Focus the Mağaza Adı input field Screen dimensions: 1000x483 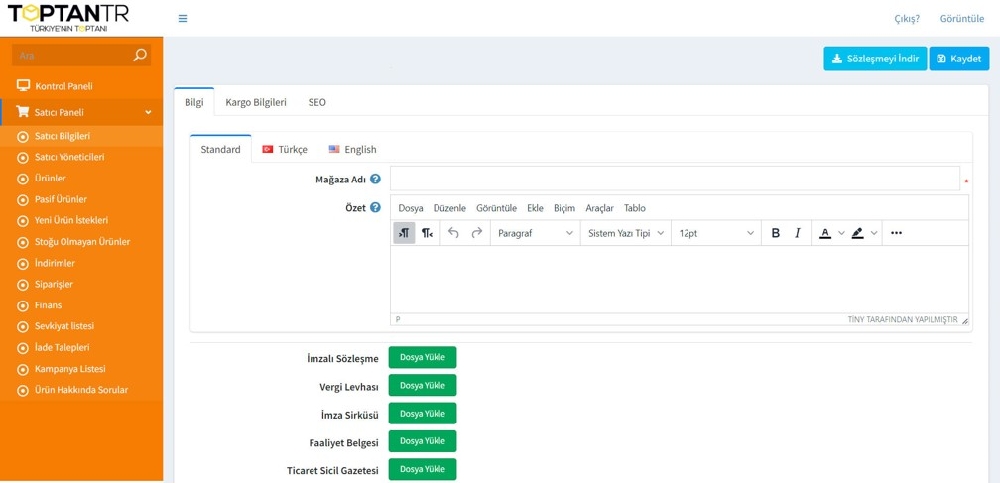click(x=674, y=179)
